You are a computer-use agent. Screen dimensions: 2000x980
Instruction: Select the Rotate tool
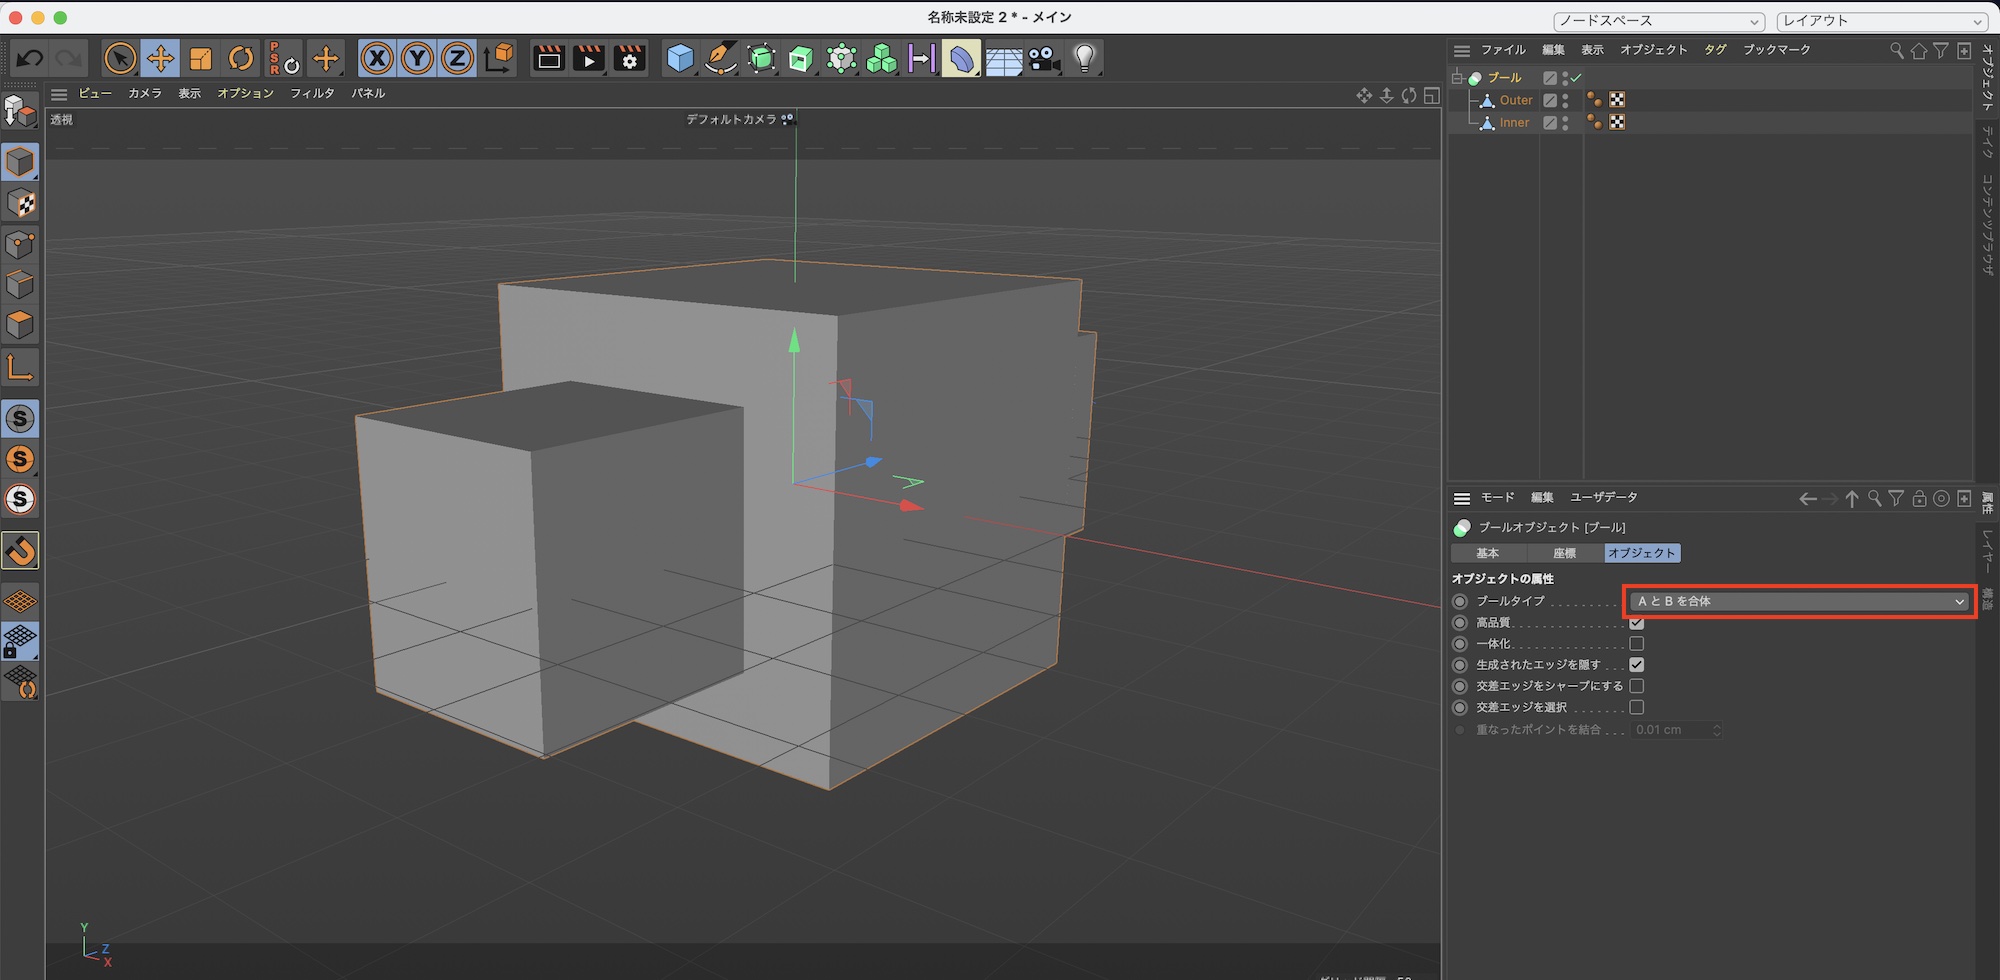pos(241,59)
